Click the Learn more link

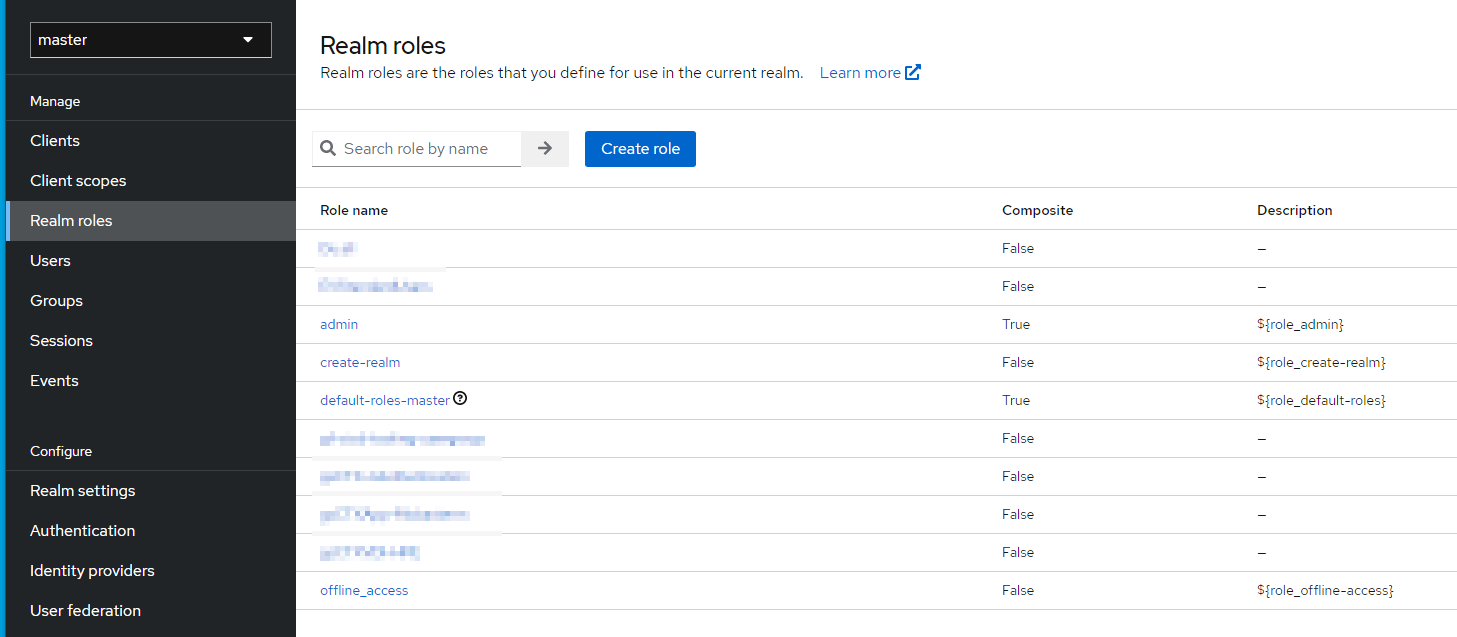857,71
